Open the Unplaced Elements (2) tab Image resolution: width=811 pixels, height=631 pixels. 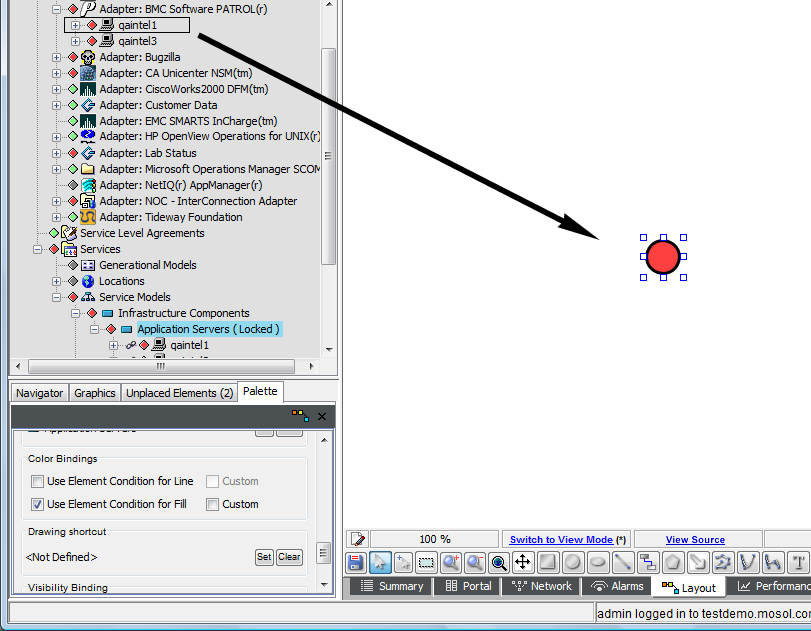(179, 393)
